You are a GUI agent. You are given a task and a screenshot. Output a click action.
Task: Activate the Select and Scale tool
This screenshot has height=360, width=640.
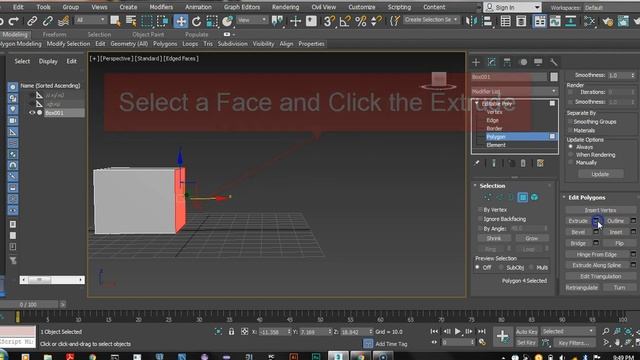click(212, 21)
